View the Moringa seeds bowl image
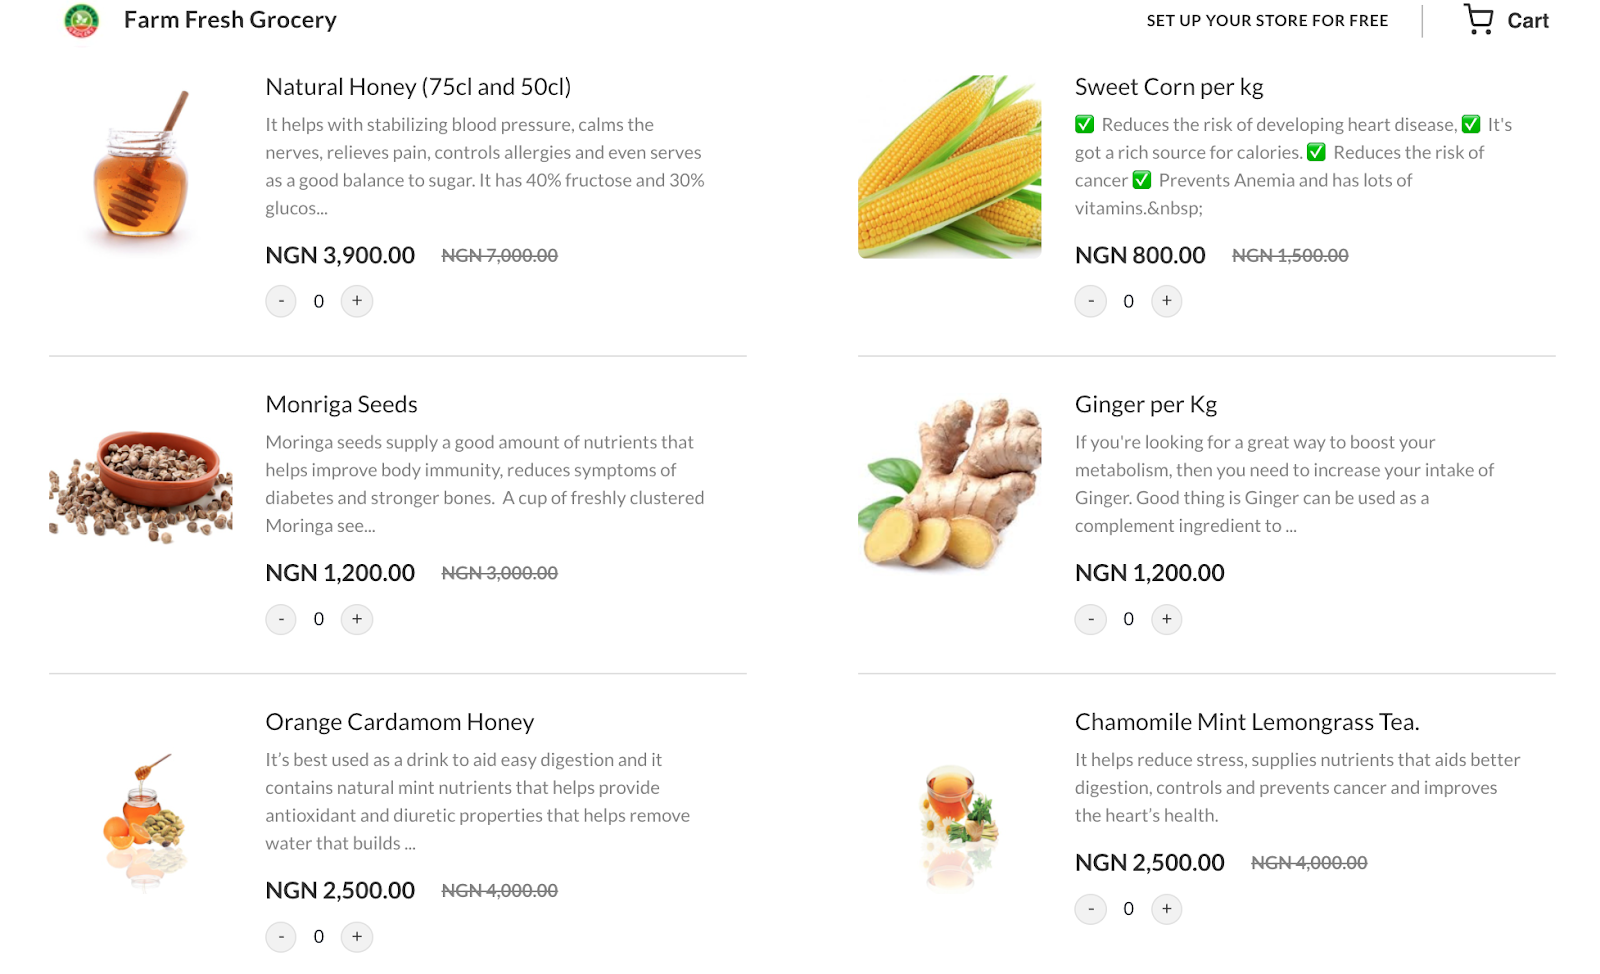This screenshot has height=974, width=1600. [141, 485]
